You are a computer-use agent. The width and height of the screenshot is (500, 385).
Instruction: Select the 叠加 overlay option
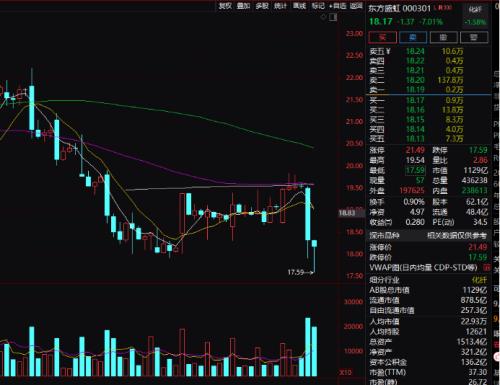[243, 6]
